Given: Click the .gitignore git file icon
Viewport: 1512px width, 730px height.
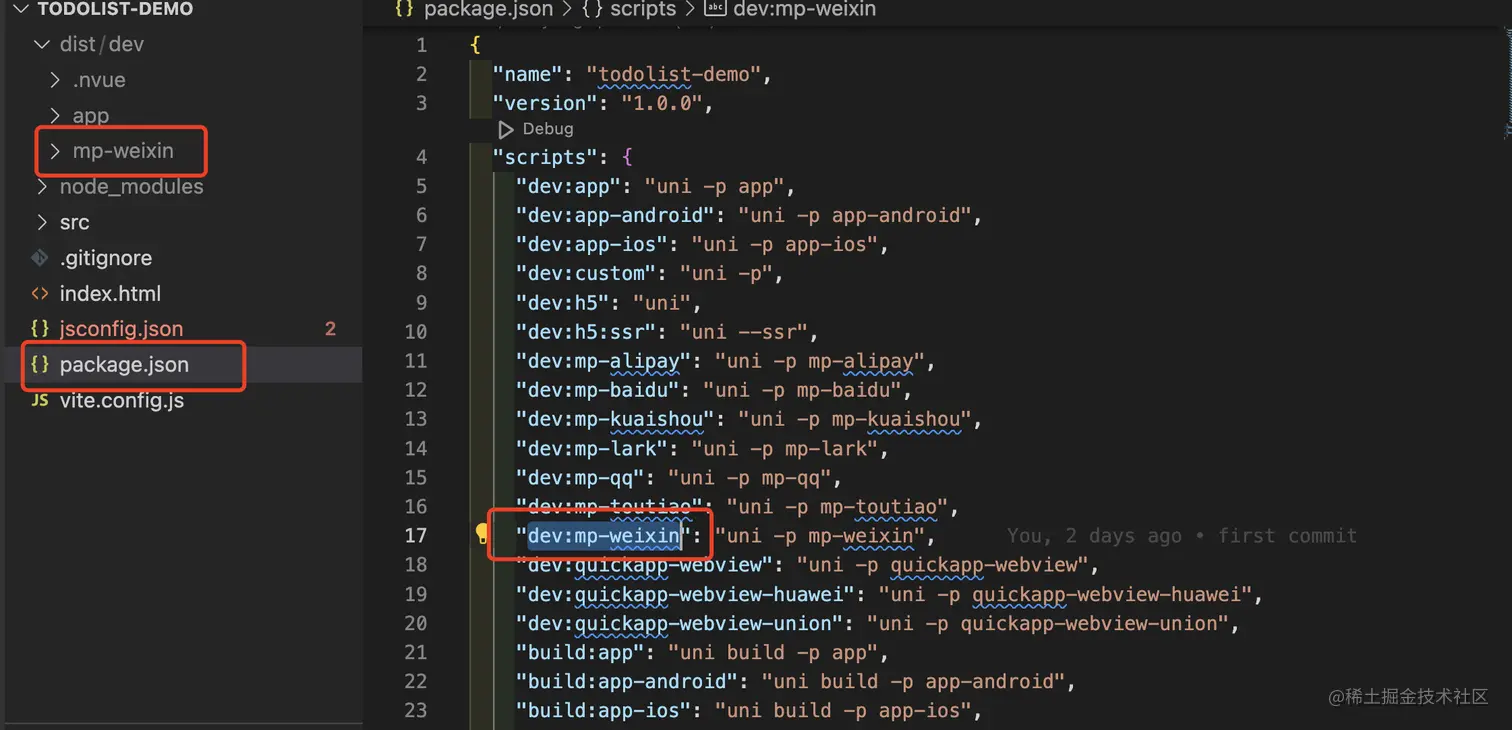Looking at the screenshot, I should click(x=40, y=258).
